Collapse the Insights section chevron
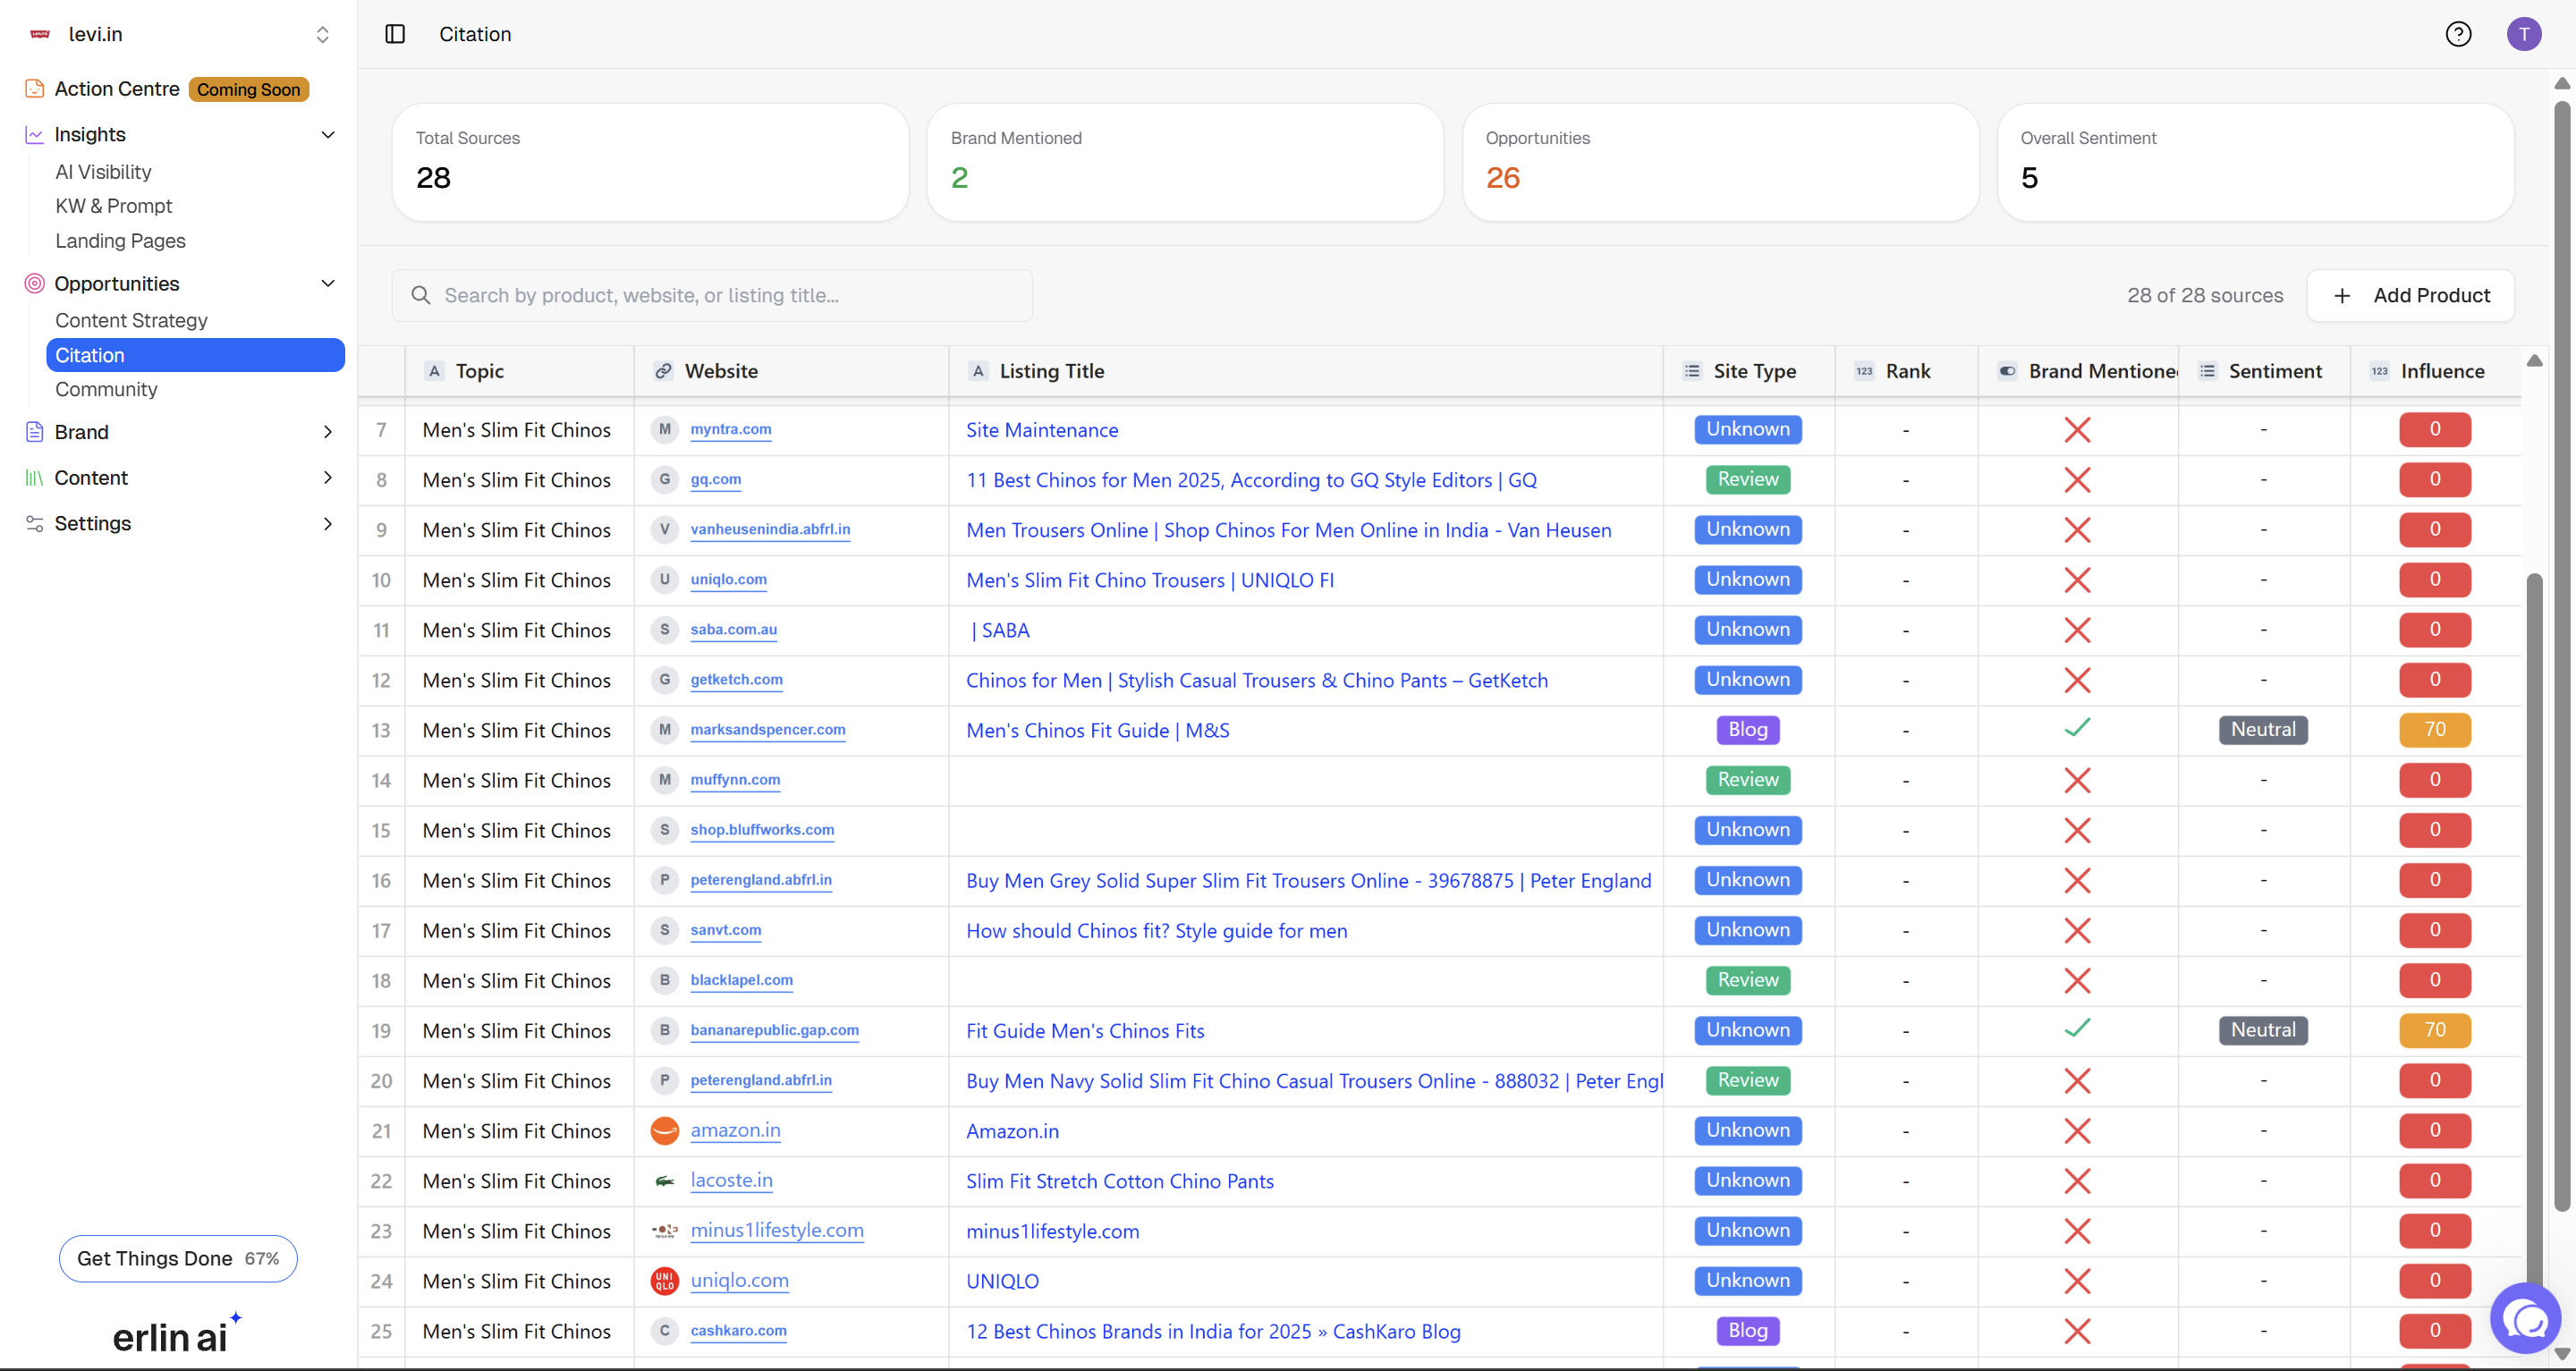Viewport: 2576px width, 1371px height. (327, 135)
